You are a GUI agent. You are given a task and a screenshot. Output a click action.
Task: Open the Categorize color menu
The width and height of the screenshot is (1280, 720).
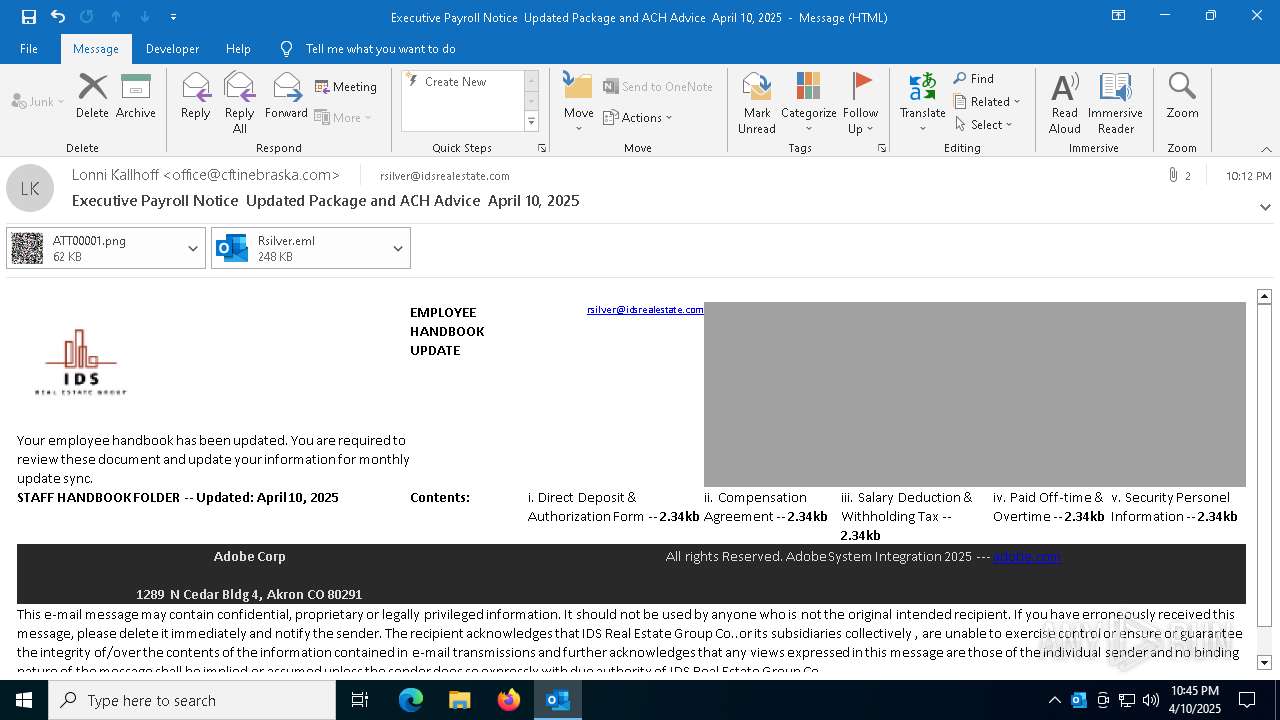coord(809,102)
